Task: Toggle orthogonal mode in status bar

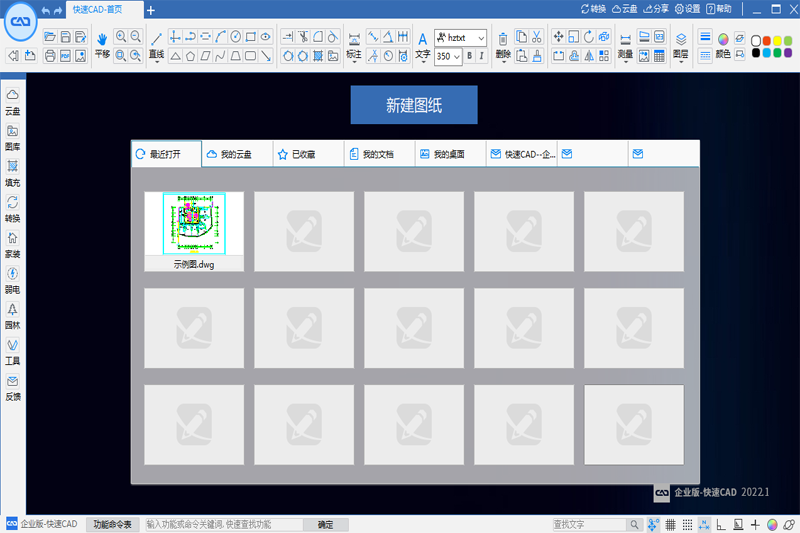Action: click(721, 524)
